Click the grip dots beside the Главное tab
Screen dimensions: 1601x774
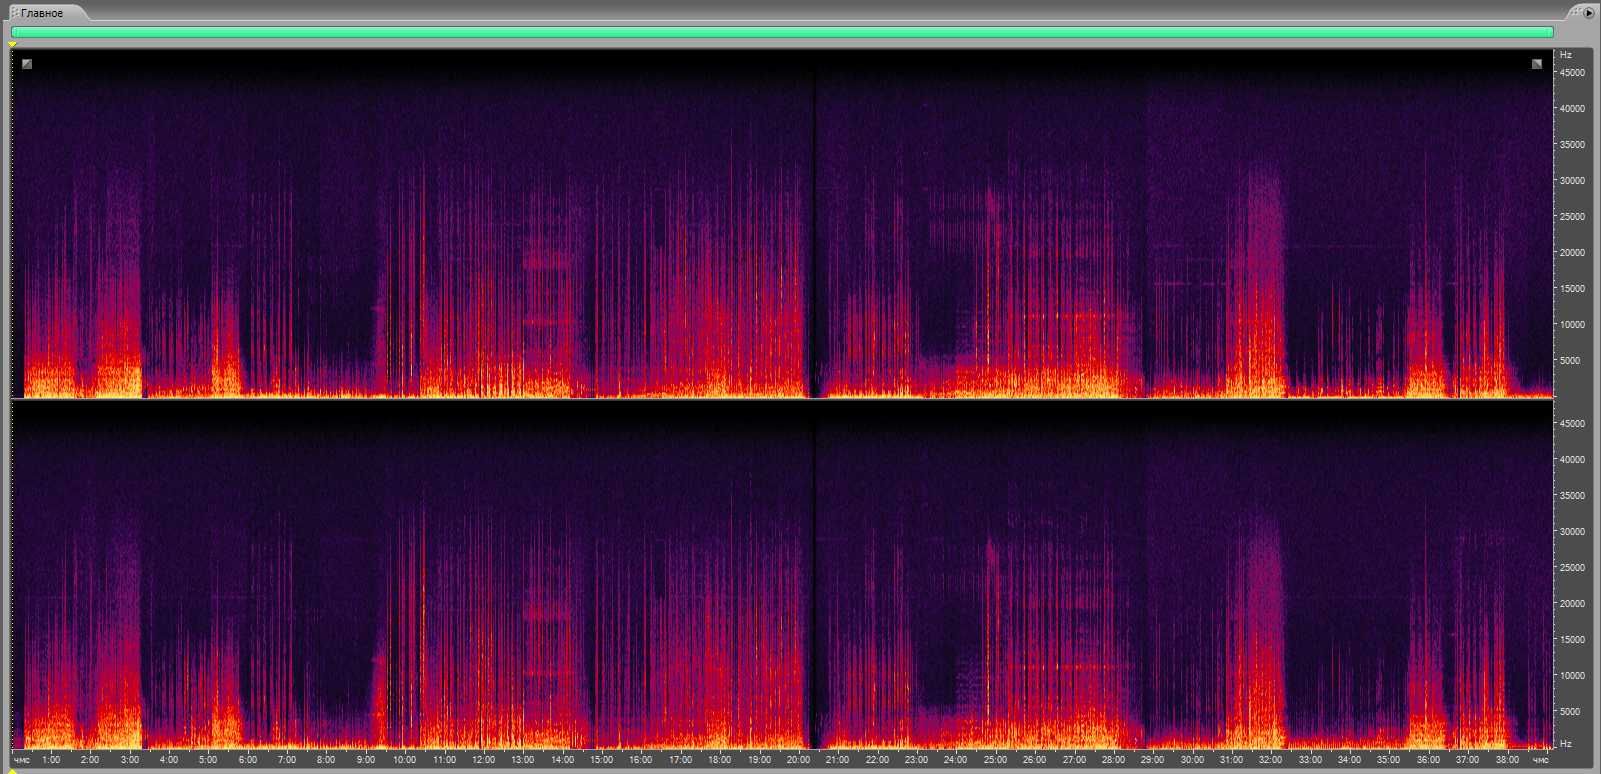pos(14,13)
